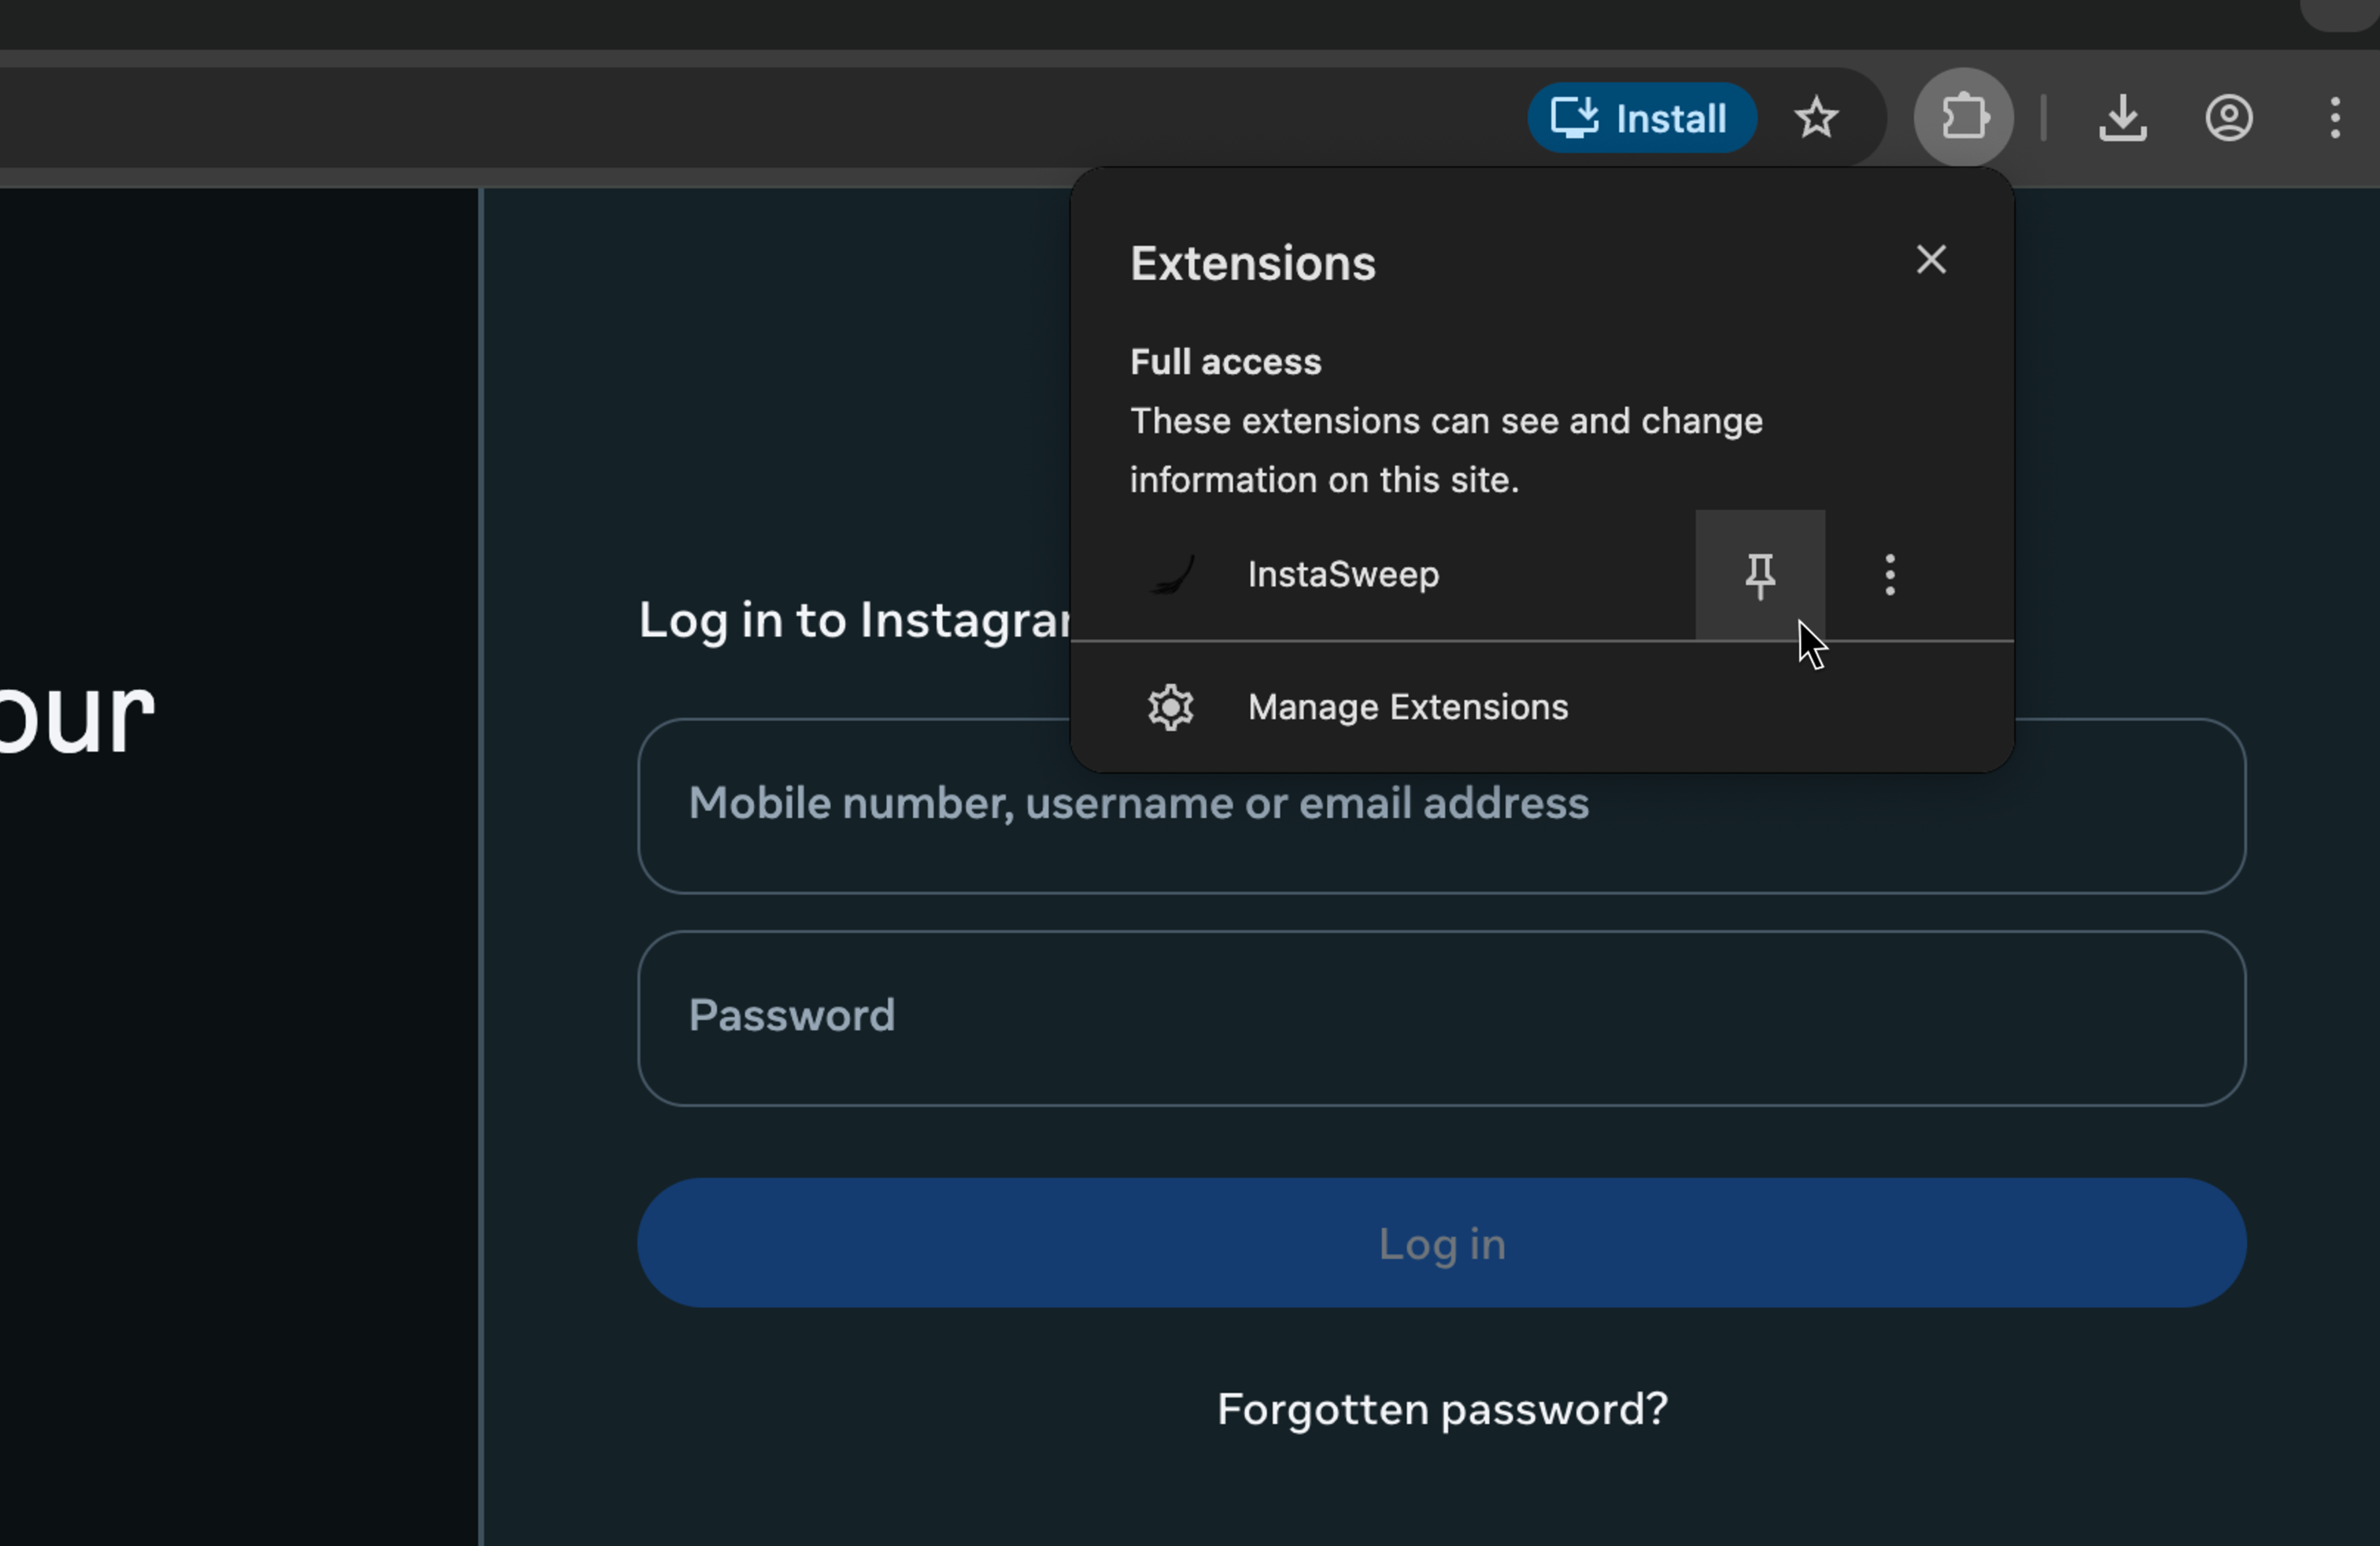Click the InstaSweep extension icon

coord(1172,575)
